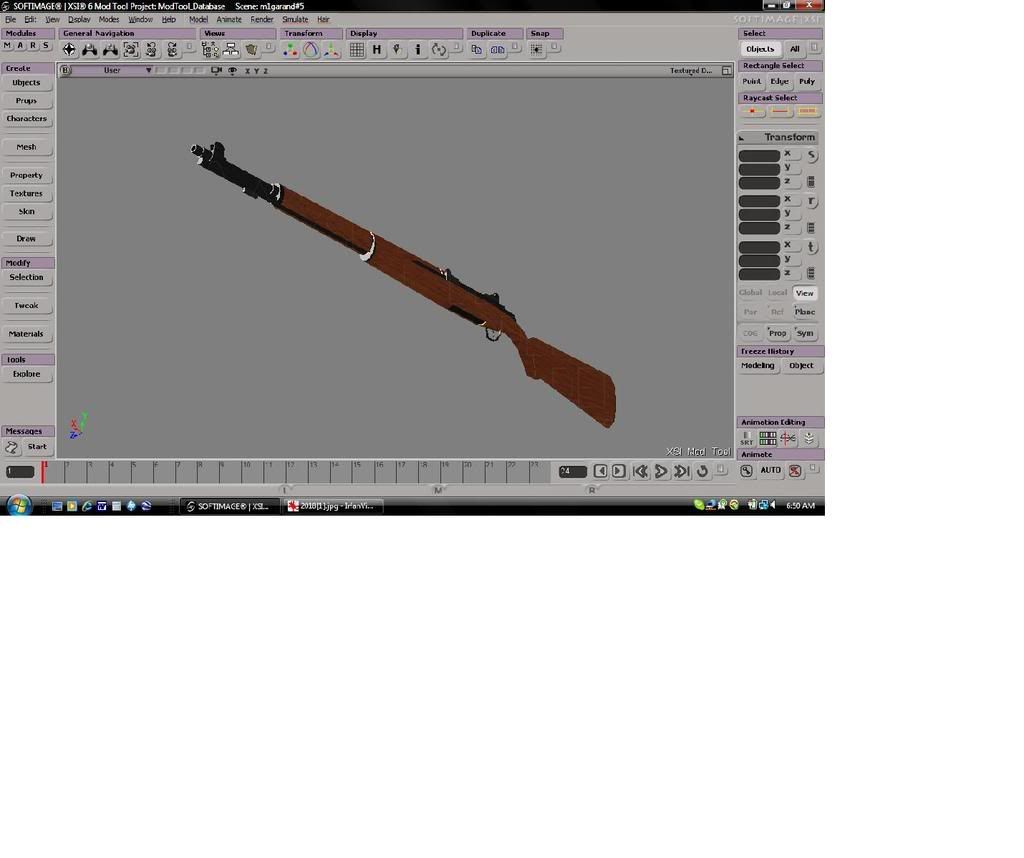Open the SRT animation editing icon
This screenshot has width=1024, height=858.
[x=746, y=439]
